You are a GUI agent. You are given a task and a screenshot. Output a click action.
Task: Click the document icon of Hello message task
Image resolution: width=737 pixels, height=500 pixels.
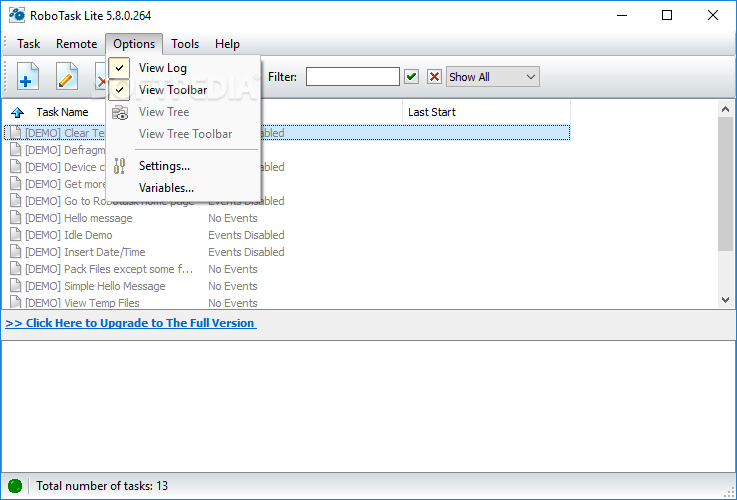[16, 218]
